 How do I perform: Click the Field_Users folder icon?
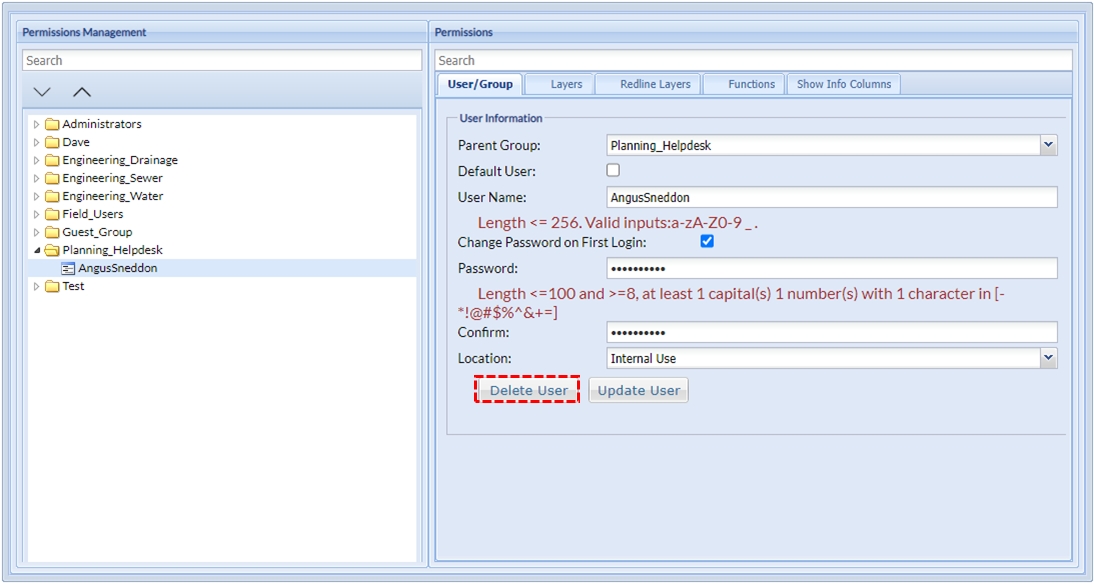(x=52, y=214)
